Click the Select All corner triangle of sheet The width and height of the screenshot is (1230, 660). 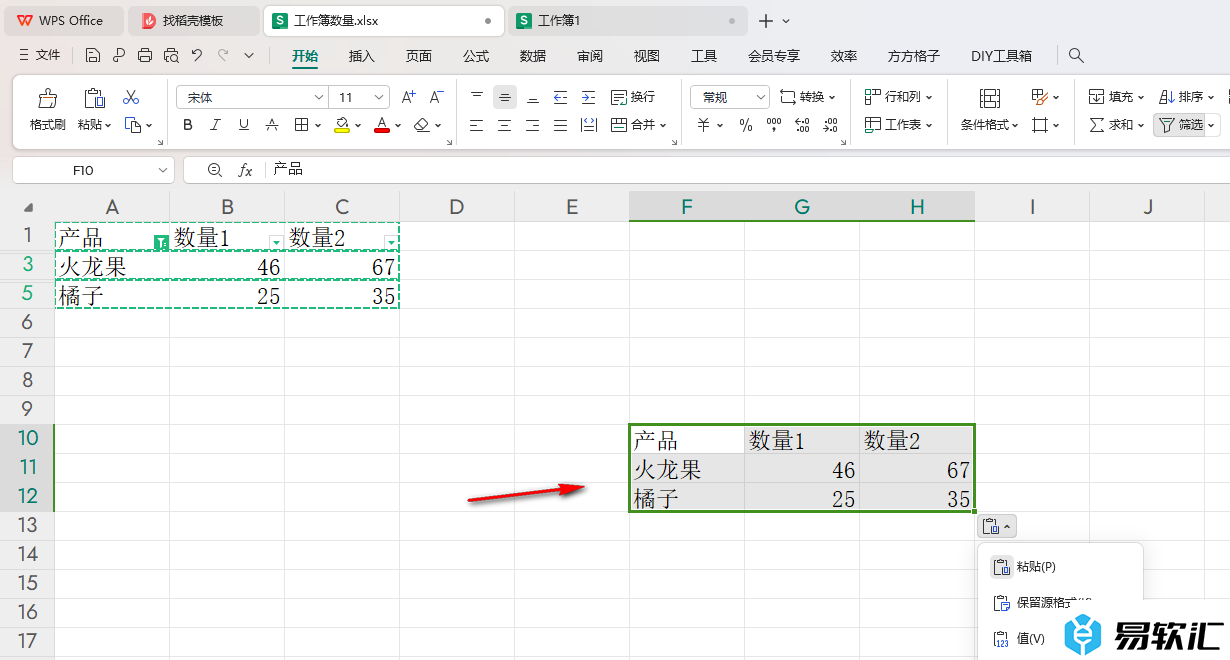(28, 207)
